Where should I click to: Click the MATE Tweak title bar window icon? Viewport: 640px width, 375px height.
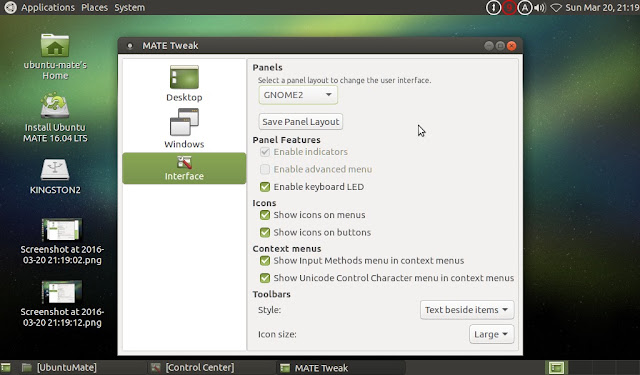pos(130,46)
